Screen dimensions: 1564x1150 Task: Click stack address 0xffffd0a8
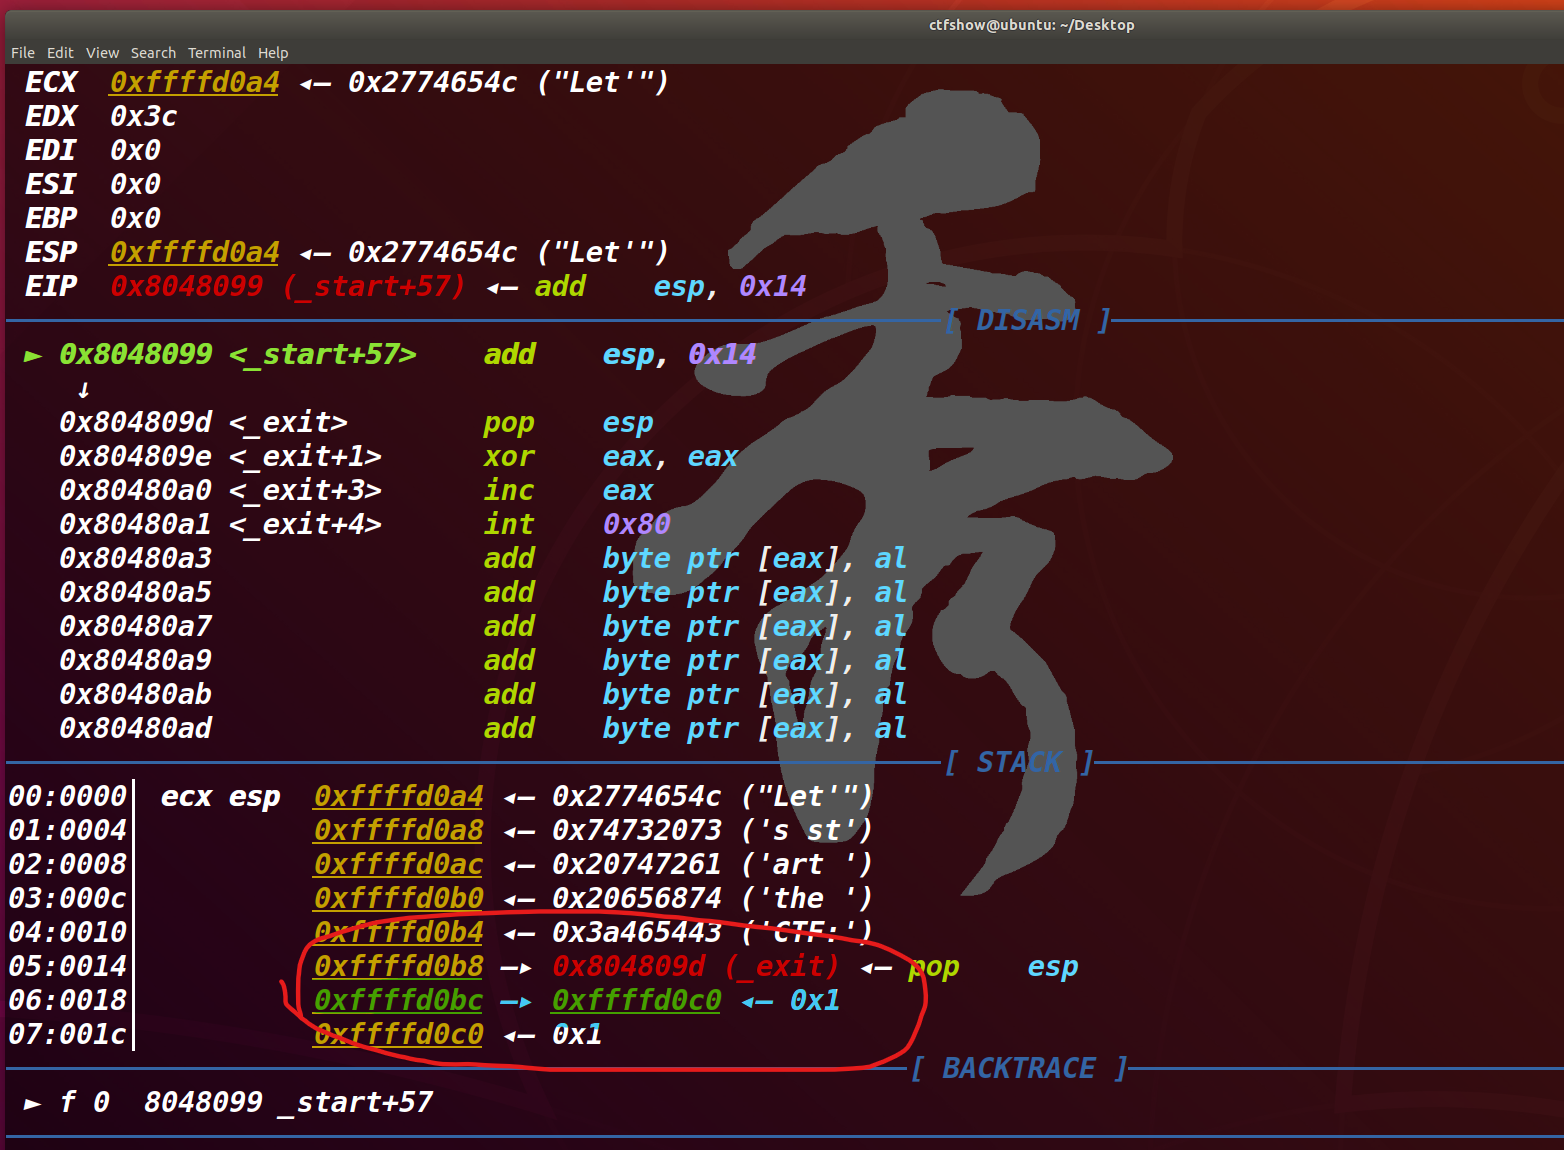pyautogui.click(x=398, y=830)
